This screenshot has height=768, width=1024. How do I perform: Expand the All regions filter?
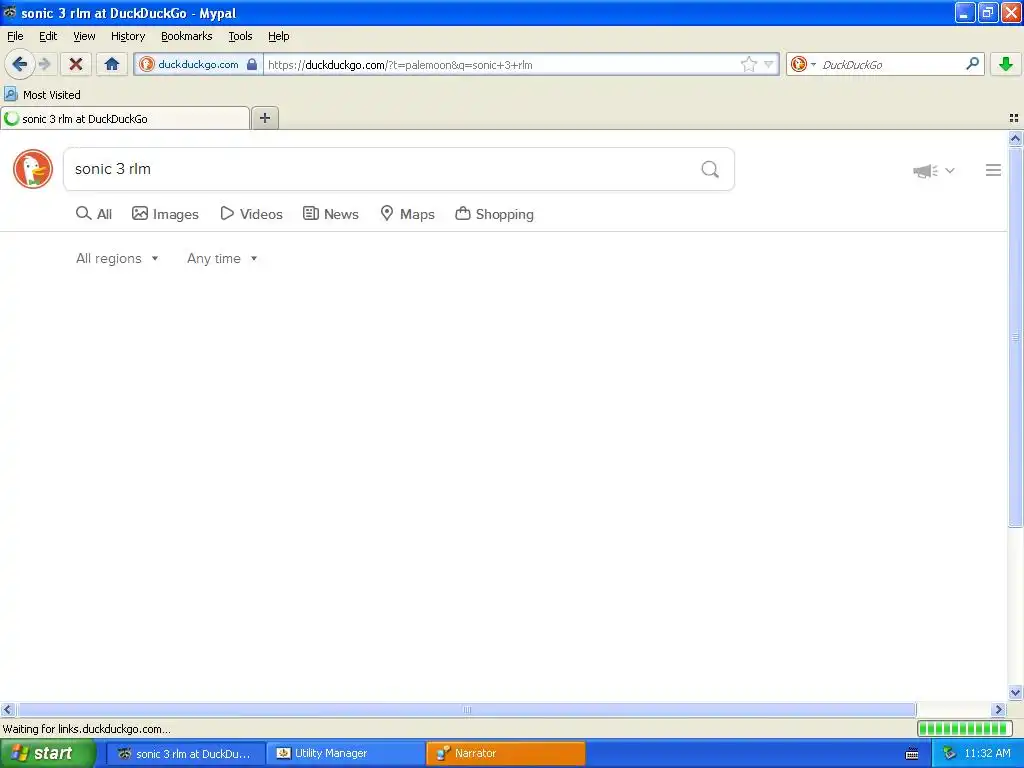pos(117,259)
